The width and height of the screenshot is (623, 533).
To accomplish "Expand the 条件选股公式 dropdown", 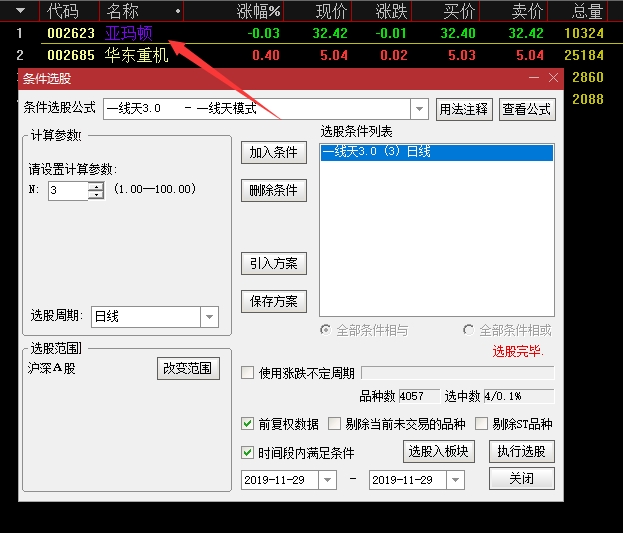I will 420,109.
